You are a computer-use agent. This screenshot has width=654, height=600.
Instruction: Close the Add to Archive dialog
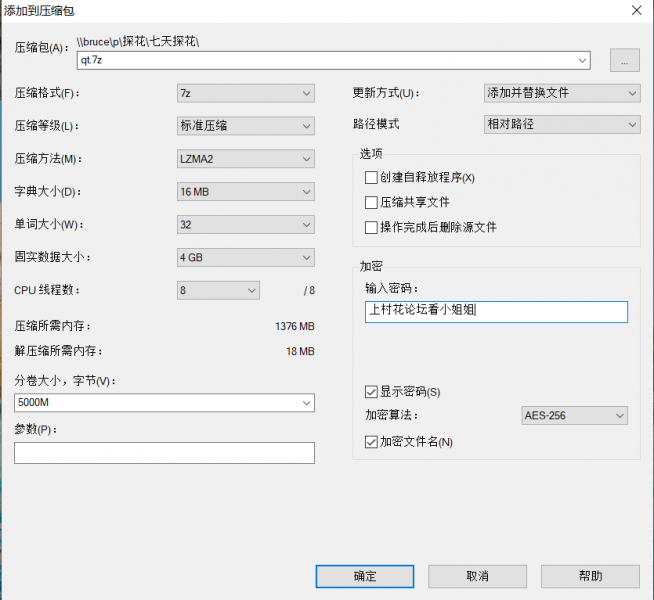tap(635, 9)
